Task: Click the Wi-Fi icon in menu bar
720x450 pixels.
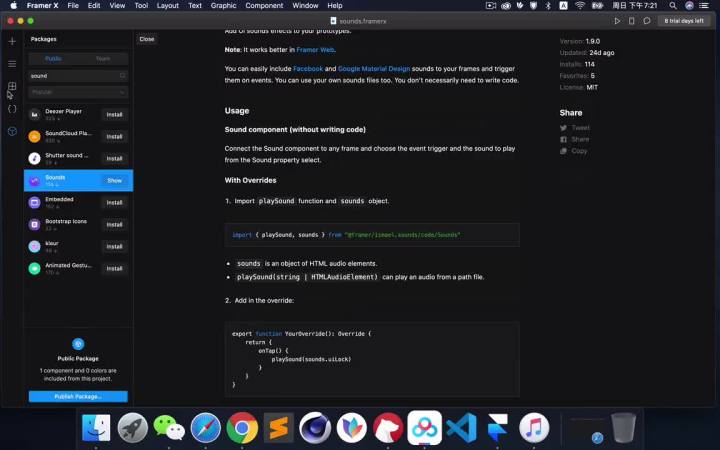Action: (580, 6)
